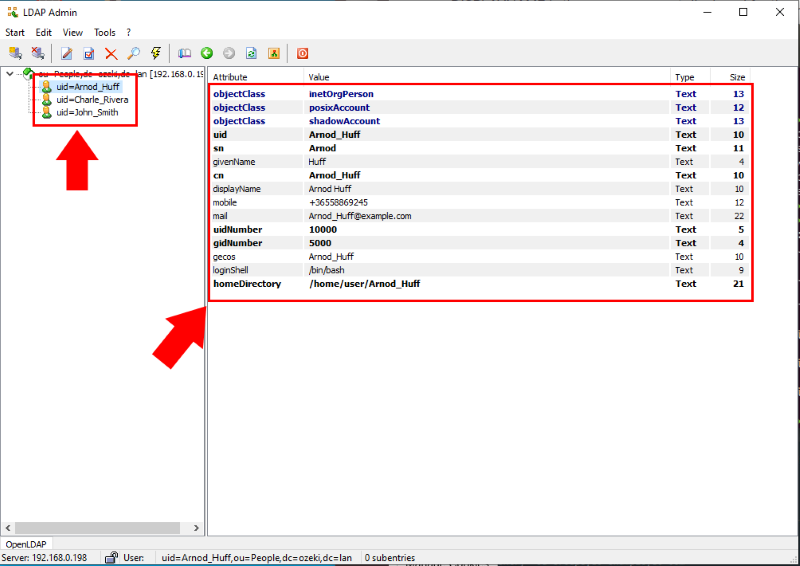Open search with the magnifier icon
This screenshot has height=566, width=800.
133,53
